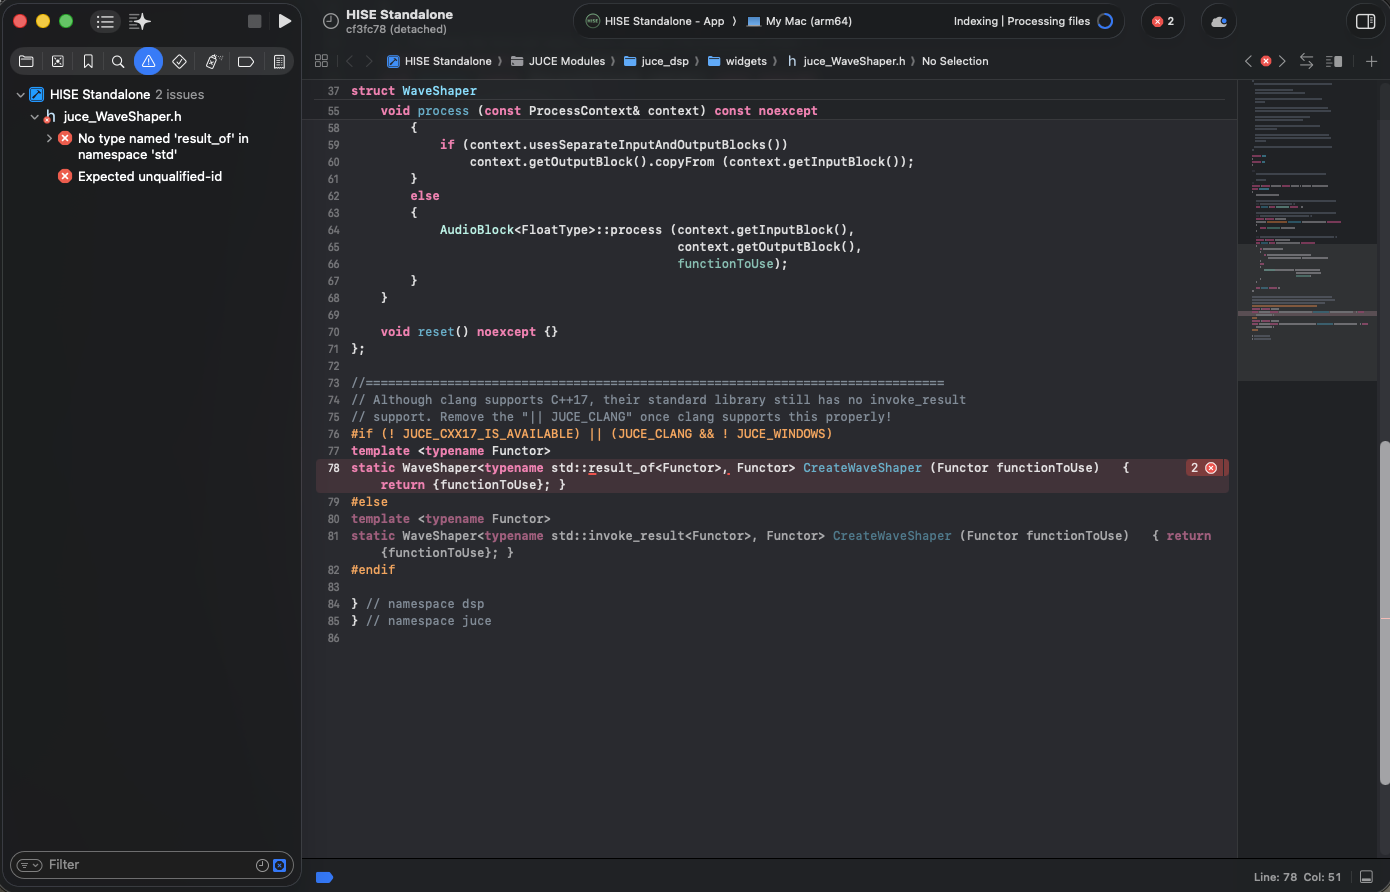Show the Breakpoint navigator

tap(245, 61)
